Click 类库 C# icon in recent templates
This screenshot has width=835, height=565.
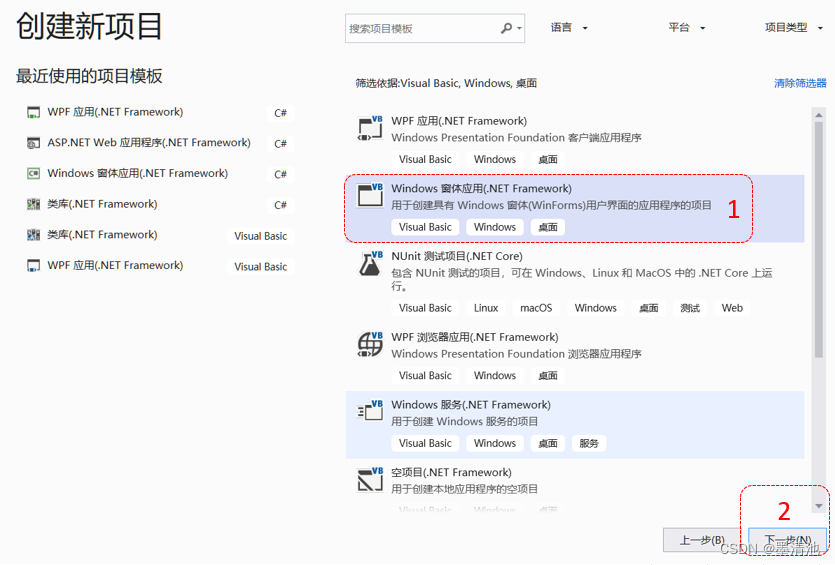(x=34, y=204)
